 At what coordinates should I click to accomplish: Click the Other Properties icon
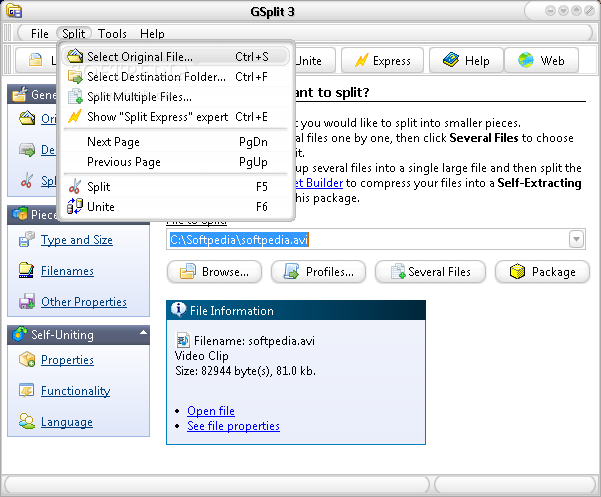[x=27, y=301]
